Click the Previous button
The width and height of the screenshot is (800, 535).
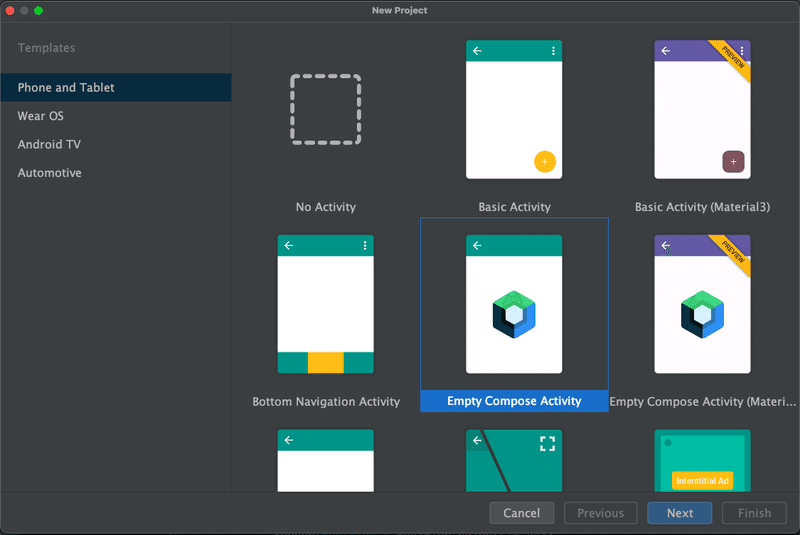point(601,513)
